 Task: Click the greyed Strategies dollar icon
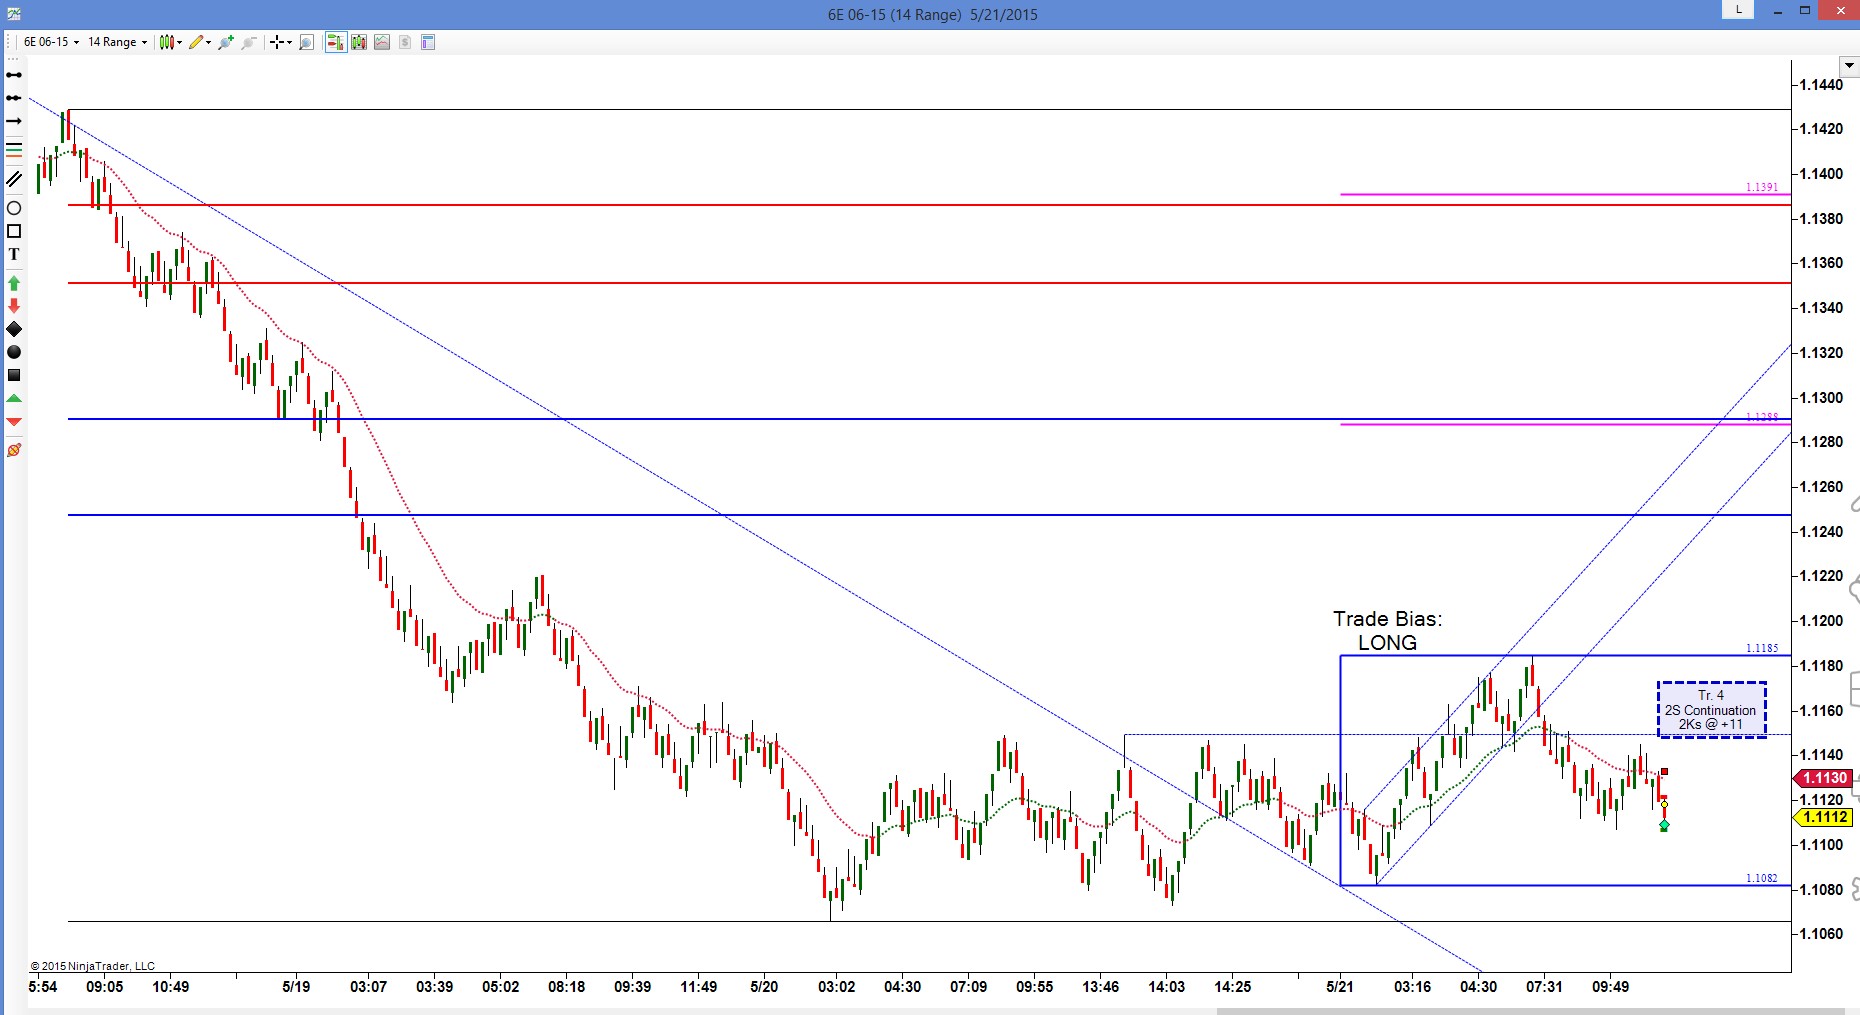click(x=405, y=42)
